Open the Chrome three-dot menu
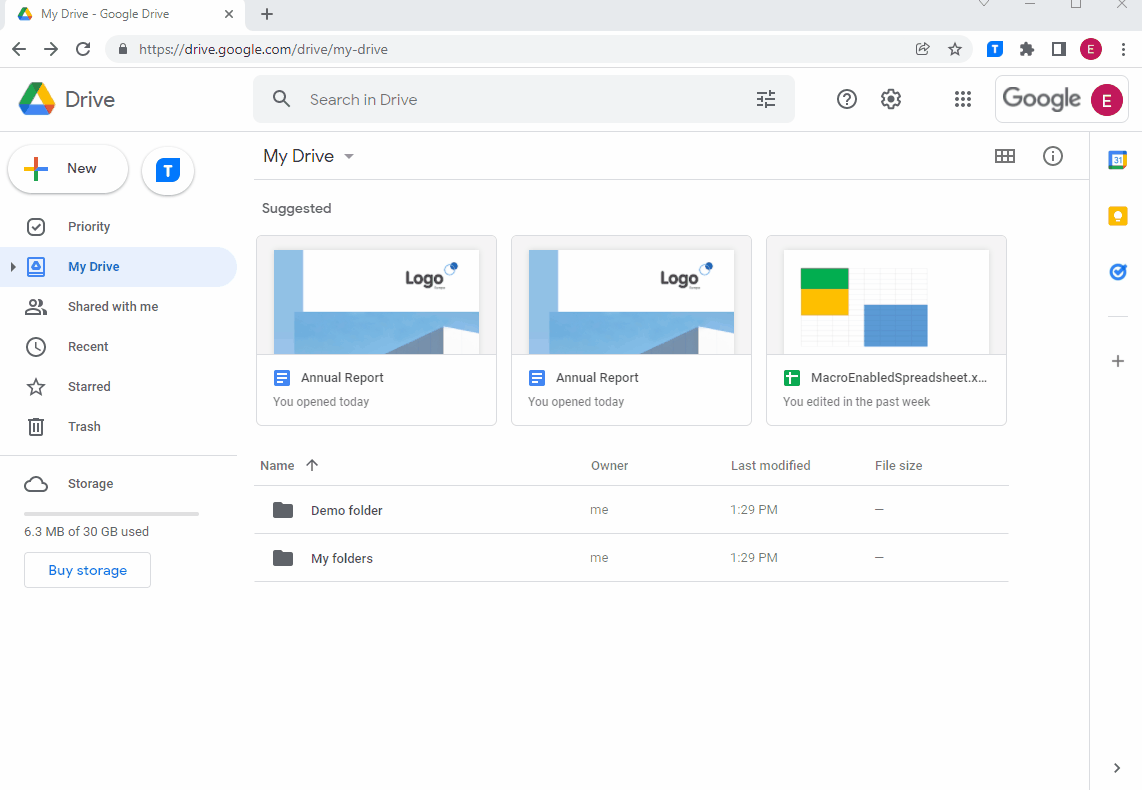 [1125, 48]
